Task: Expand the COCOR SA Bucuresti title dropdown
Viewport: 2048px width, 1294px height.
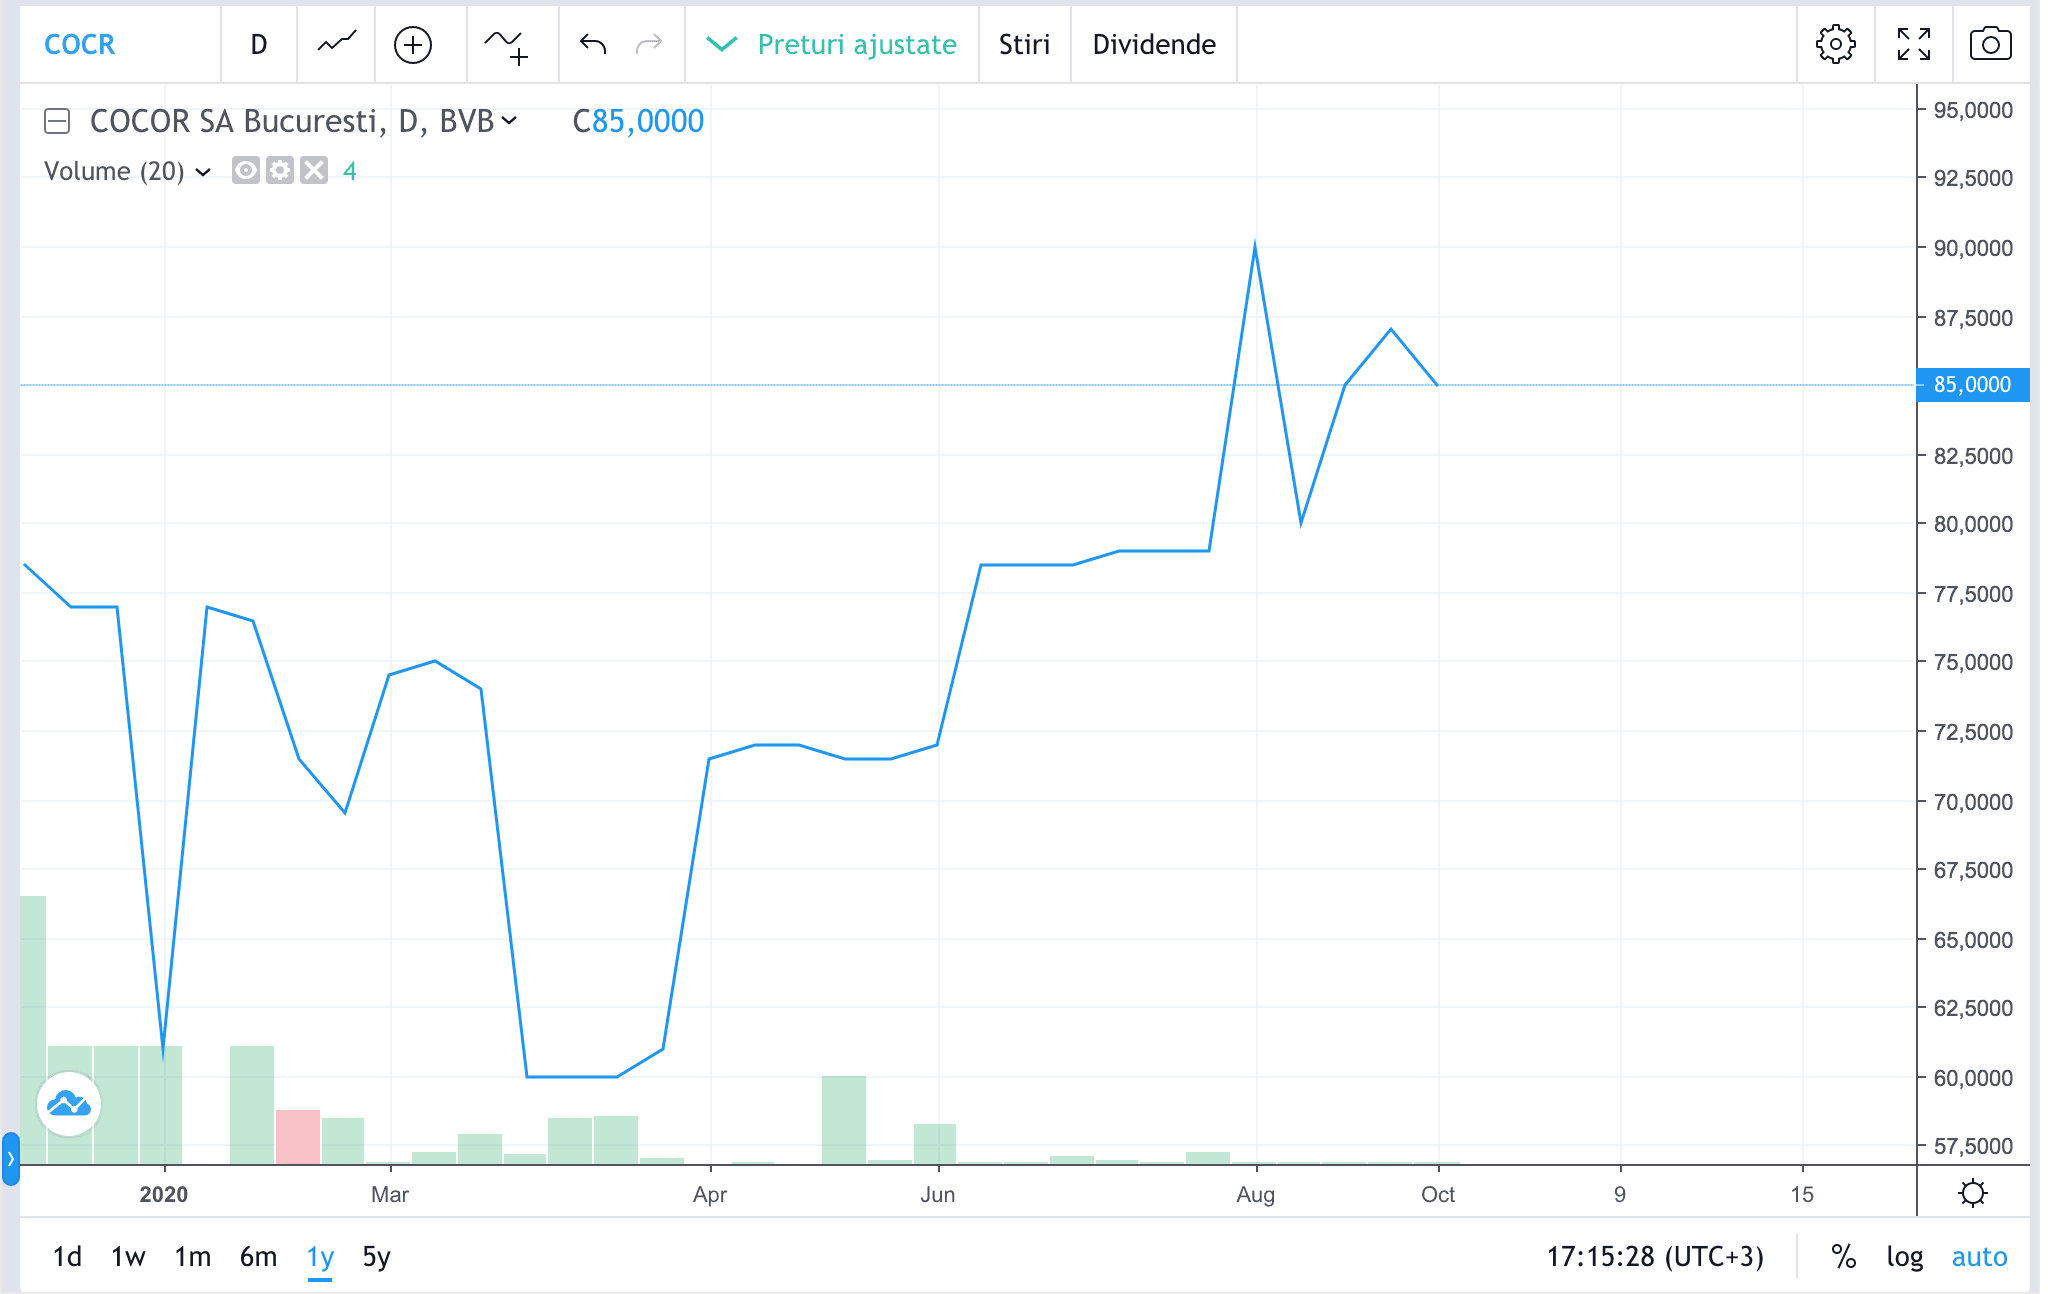Action: point(509,121)
